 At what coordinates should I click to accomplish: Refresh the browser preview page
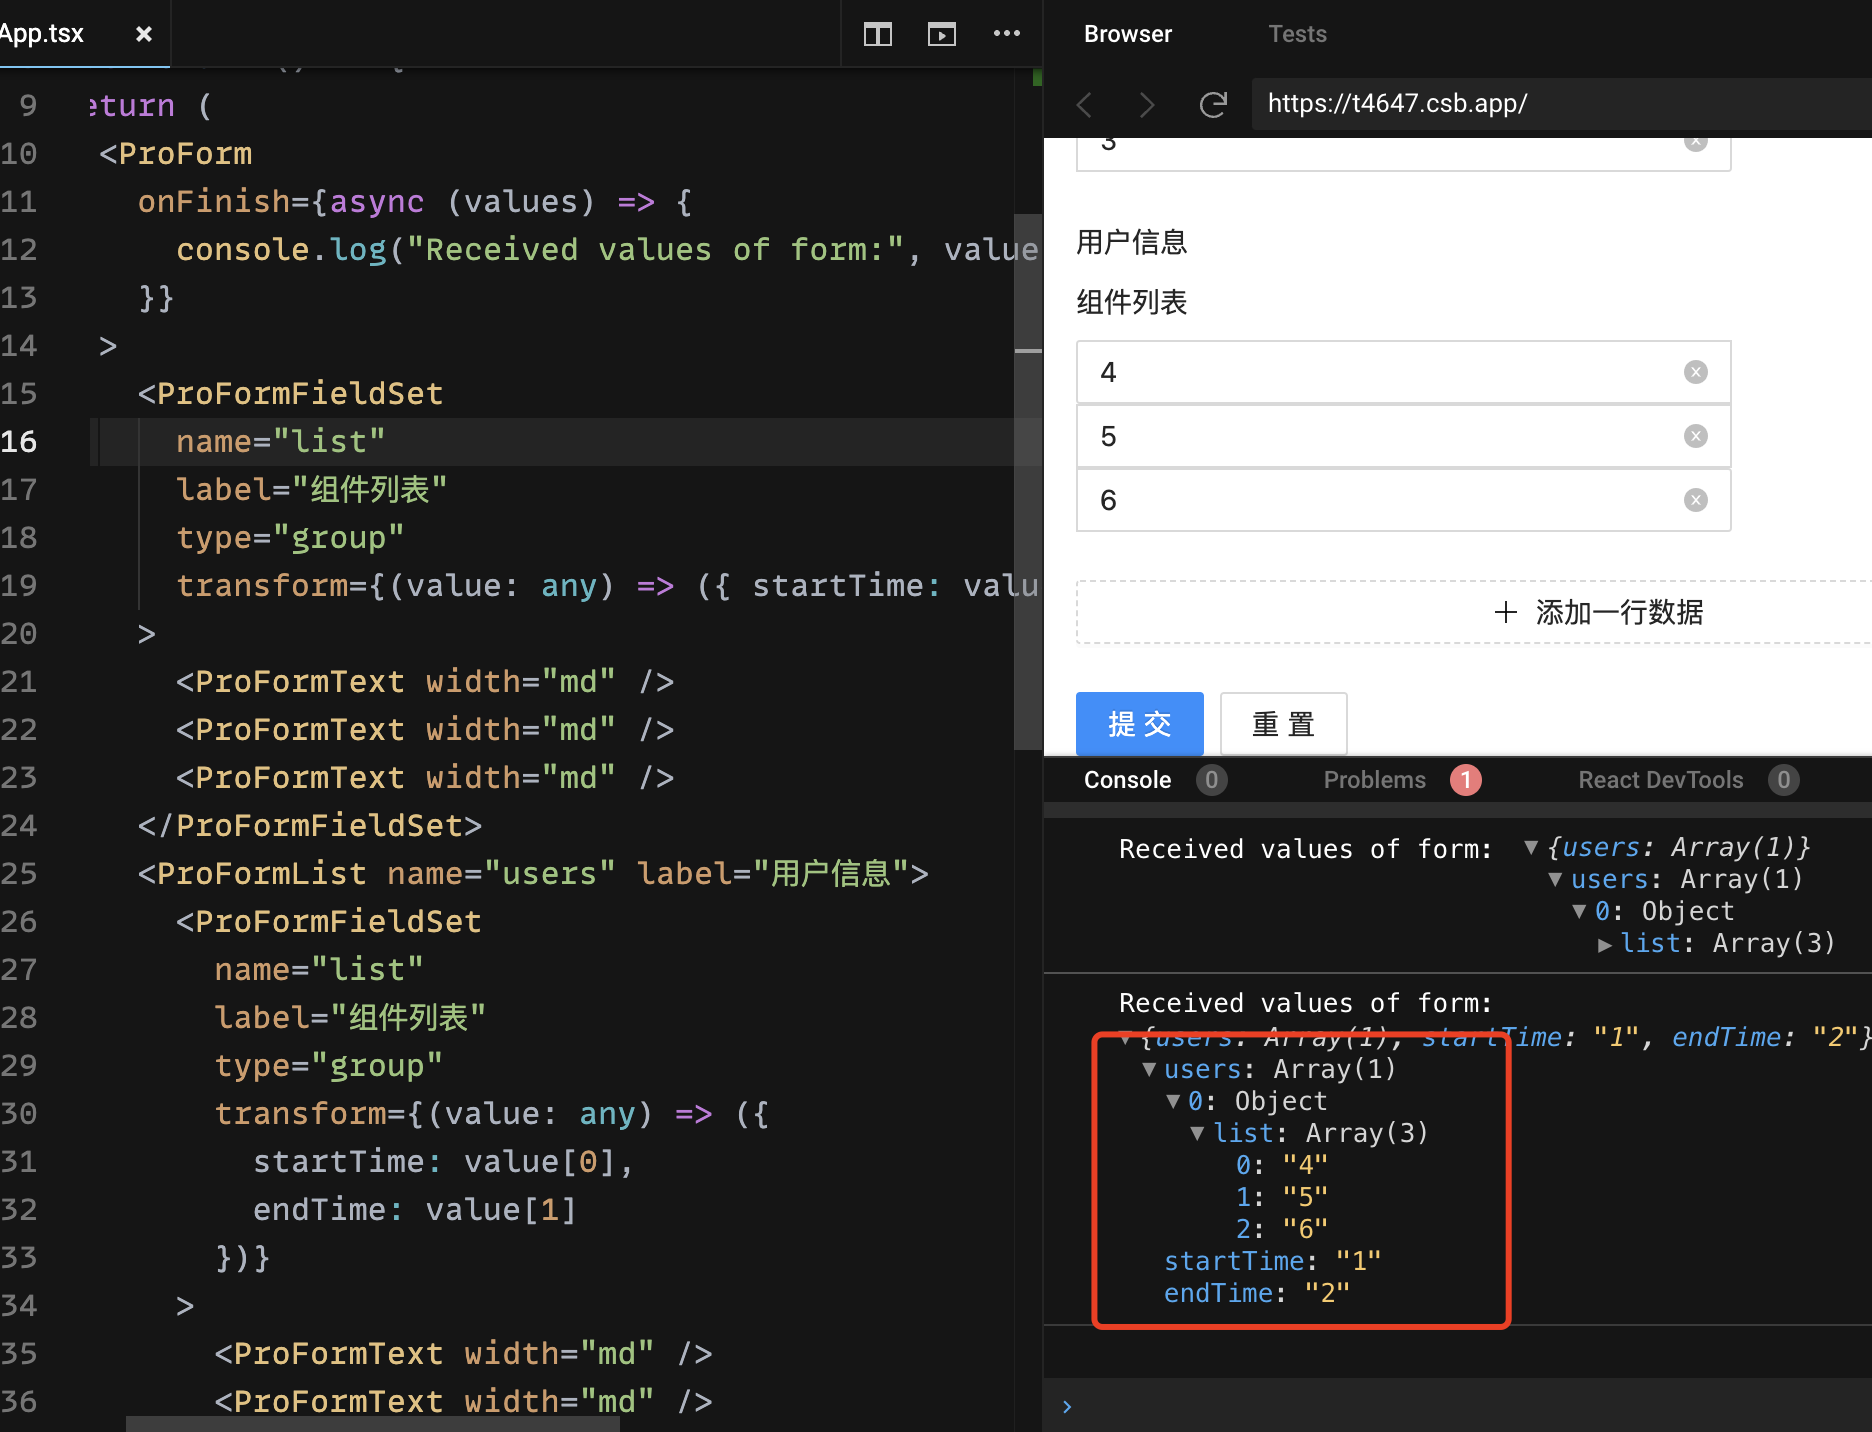tap(1213, 104)
